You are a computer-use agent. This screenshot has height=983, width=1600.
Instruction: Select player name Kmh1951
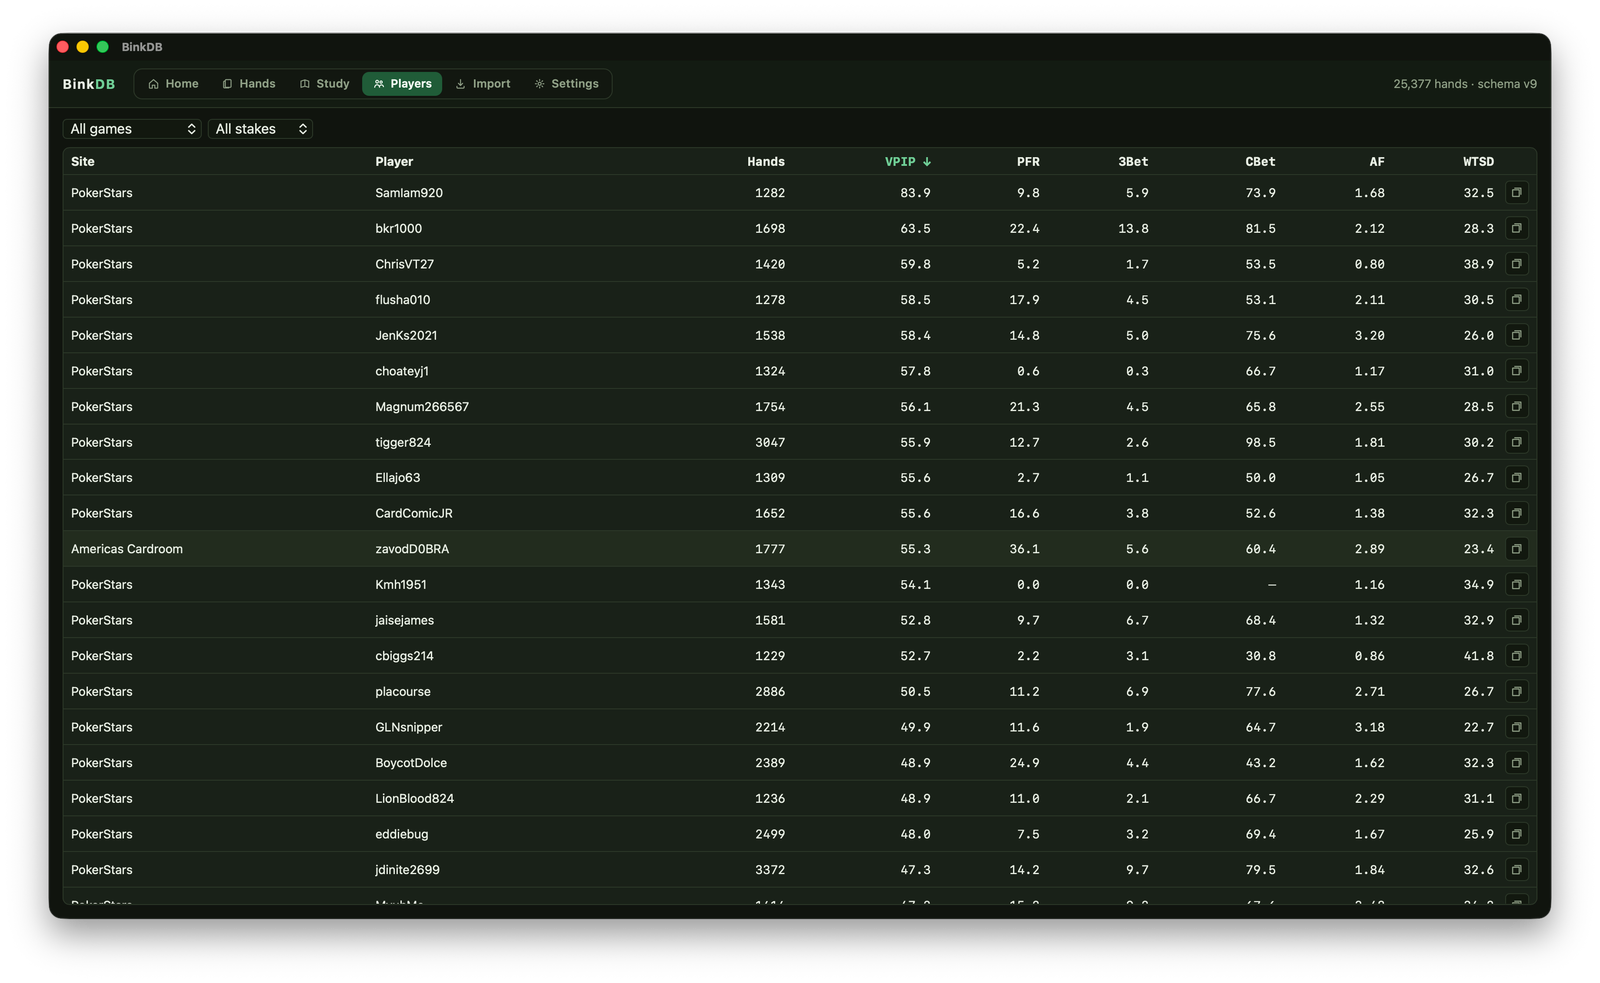[x=401, y=585]
